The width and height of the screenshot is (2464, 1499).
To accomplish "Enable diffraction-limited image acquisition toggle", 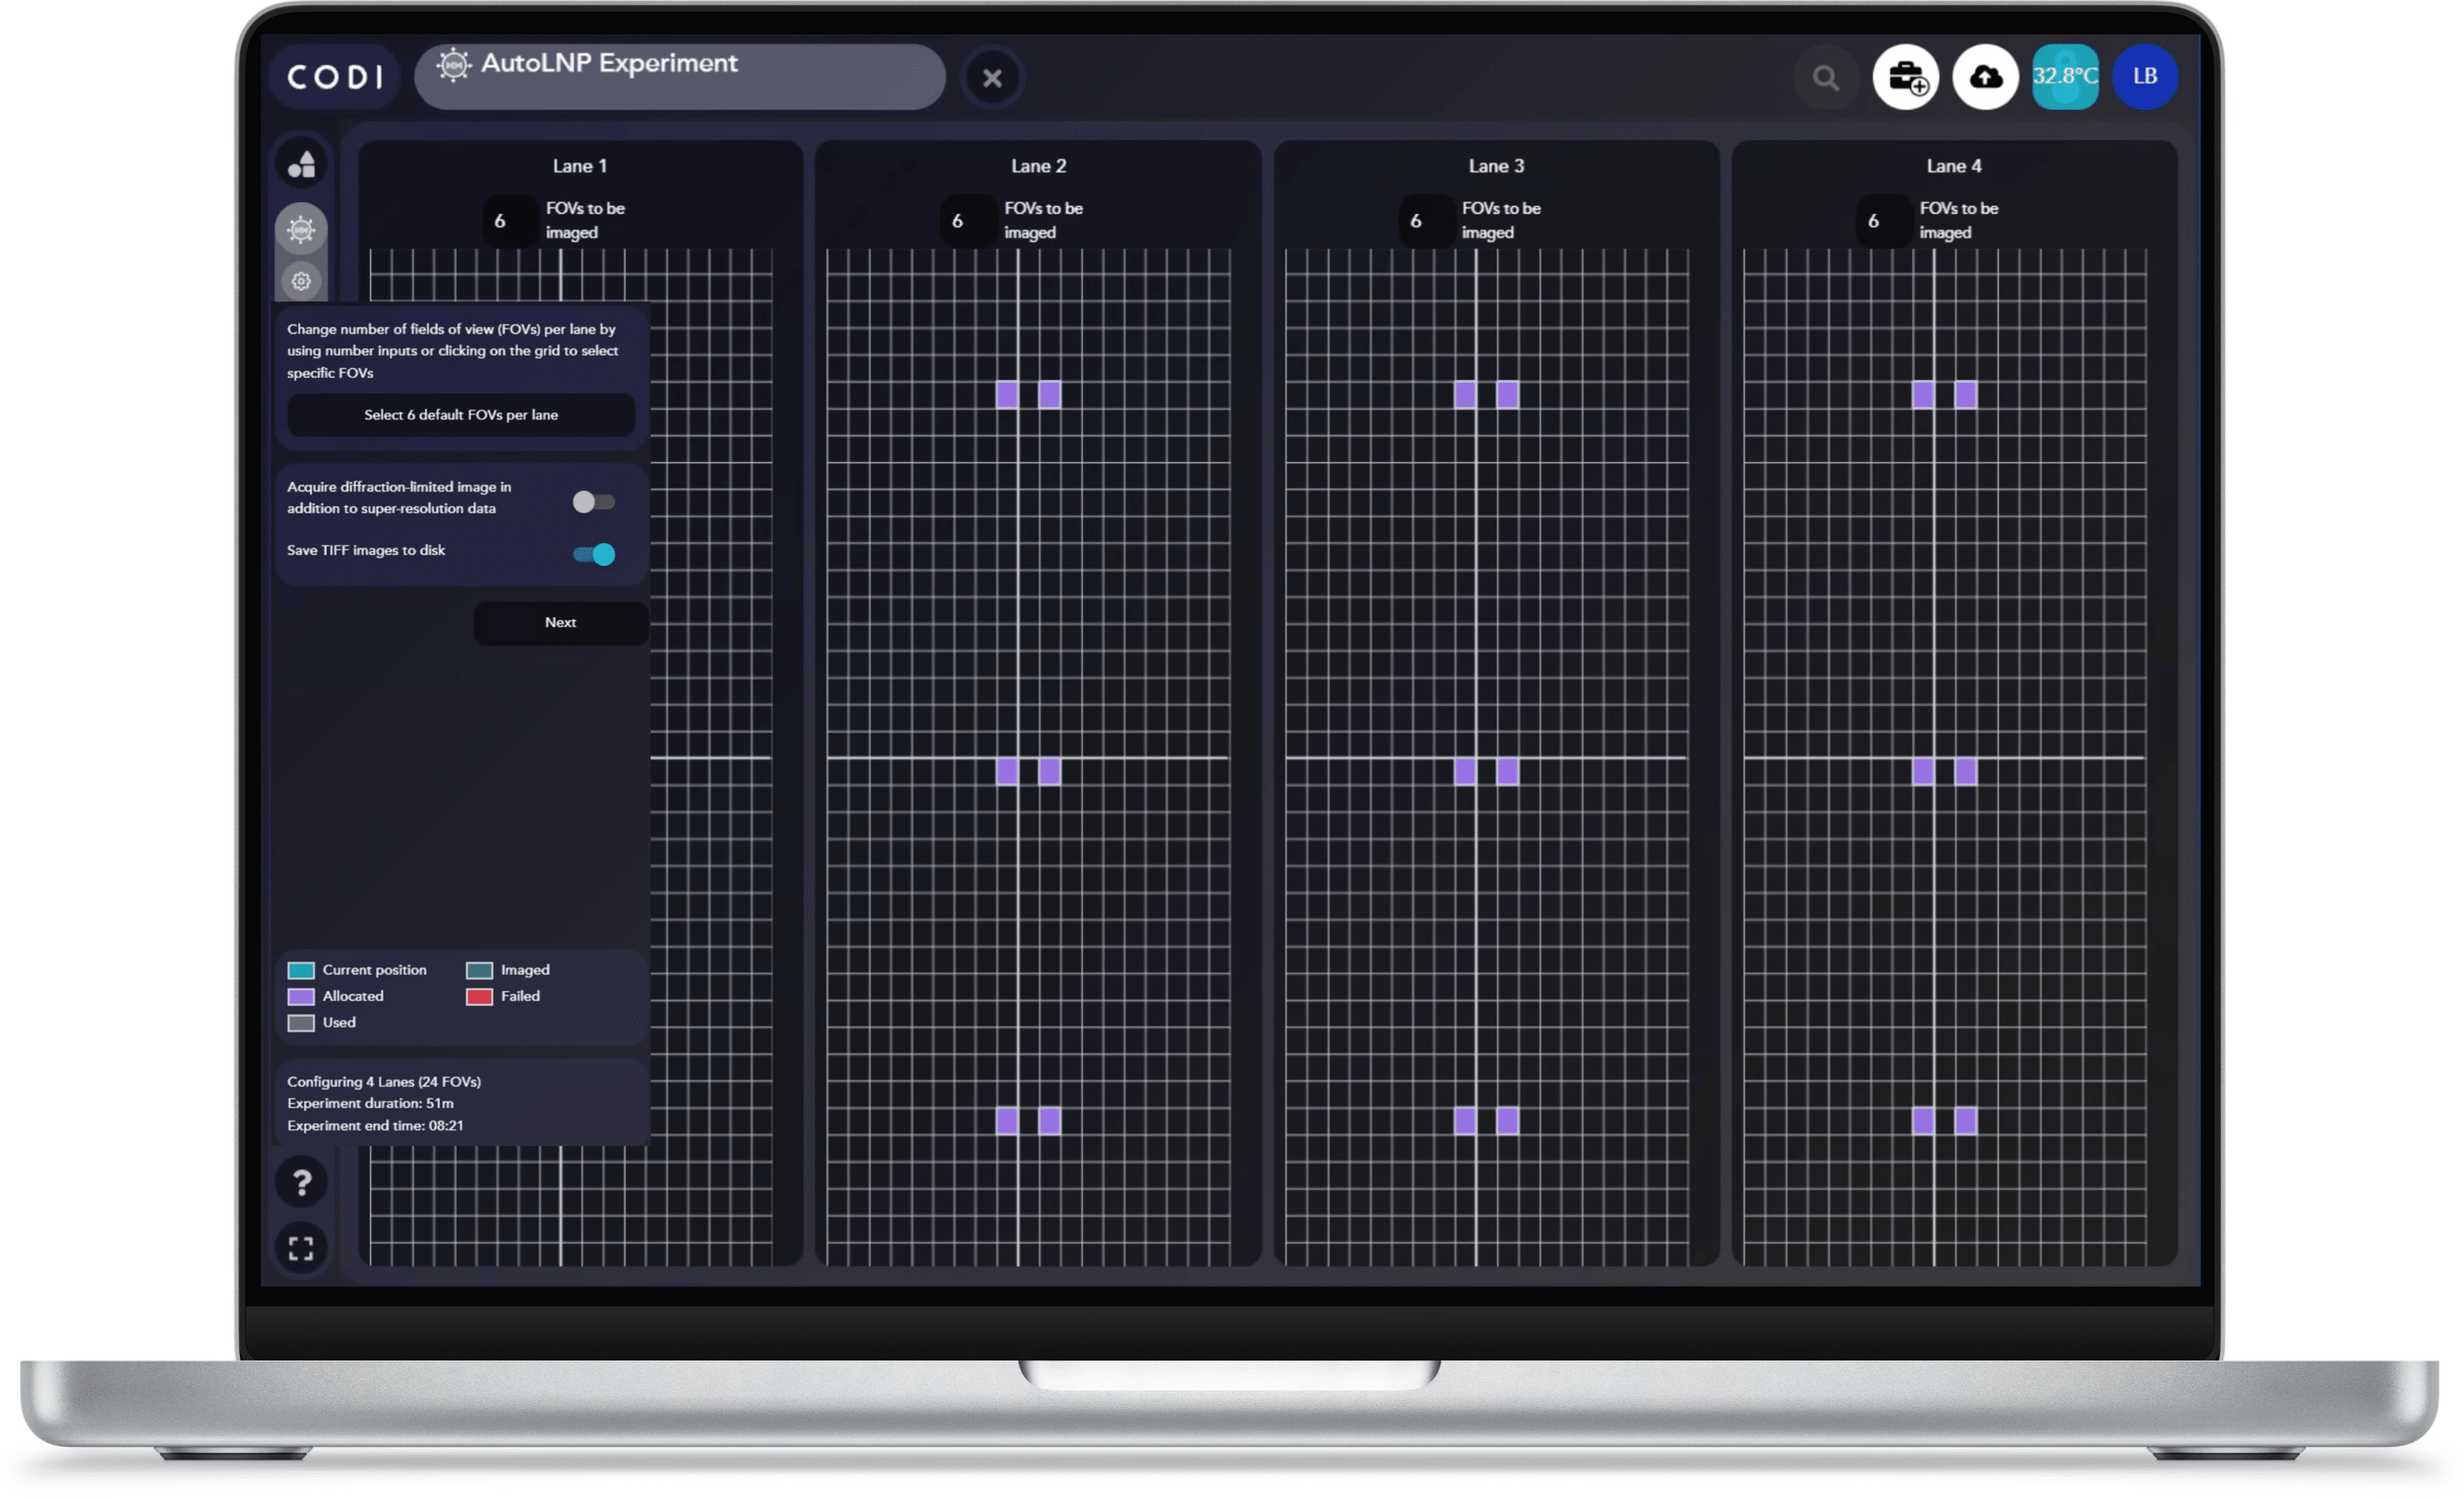I will click(x=594, y=502).
